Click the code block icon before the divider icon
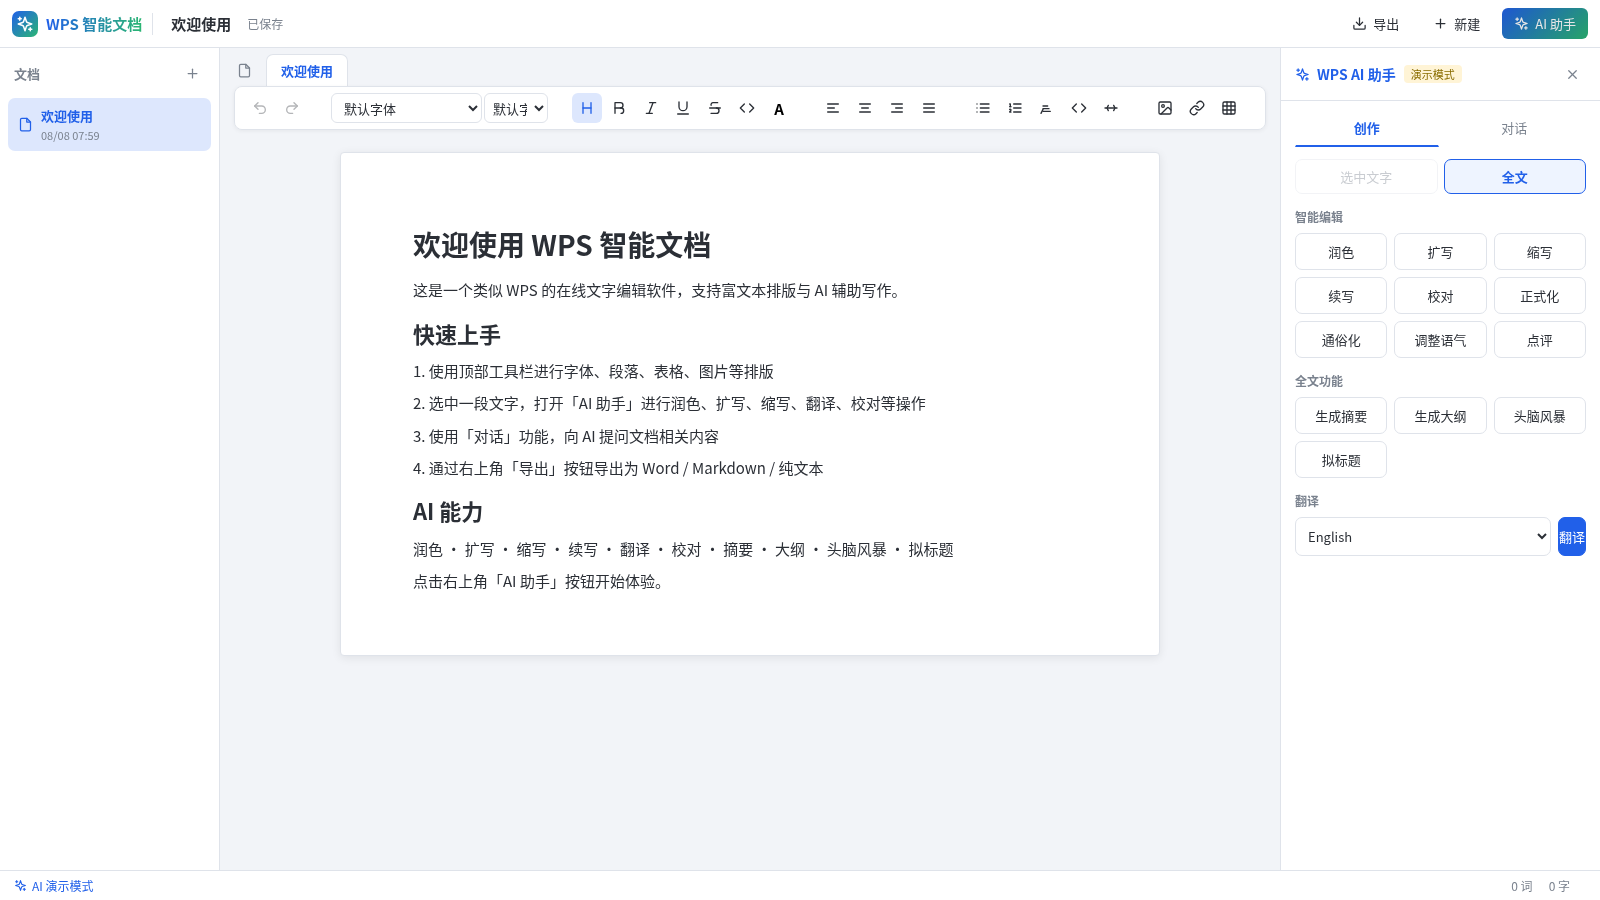Screen dimensions: 1600x900 tap(1079, 108)
